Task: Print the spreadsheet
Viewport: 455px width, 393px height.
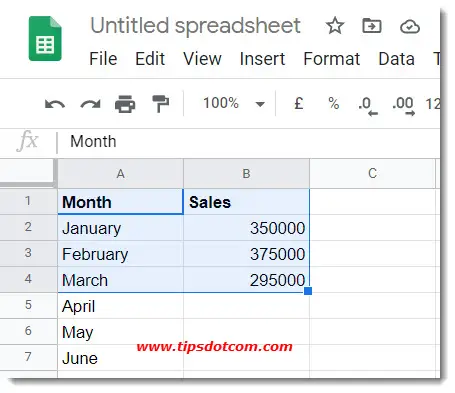Action: 125,104
